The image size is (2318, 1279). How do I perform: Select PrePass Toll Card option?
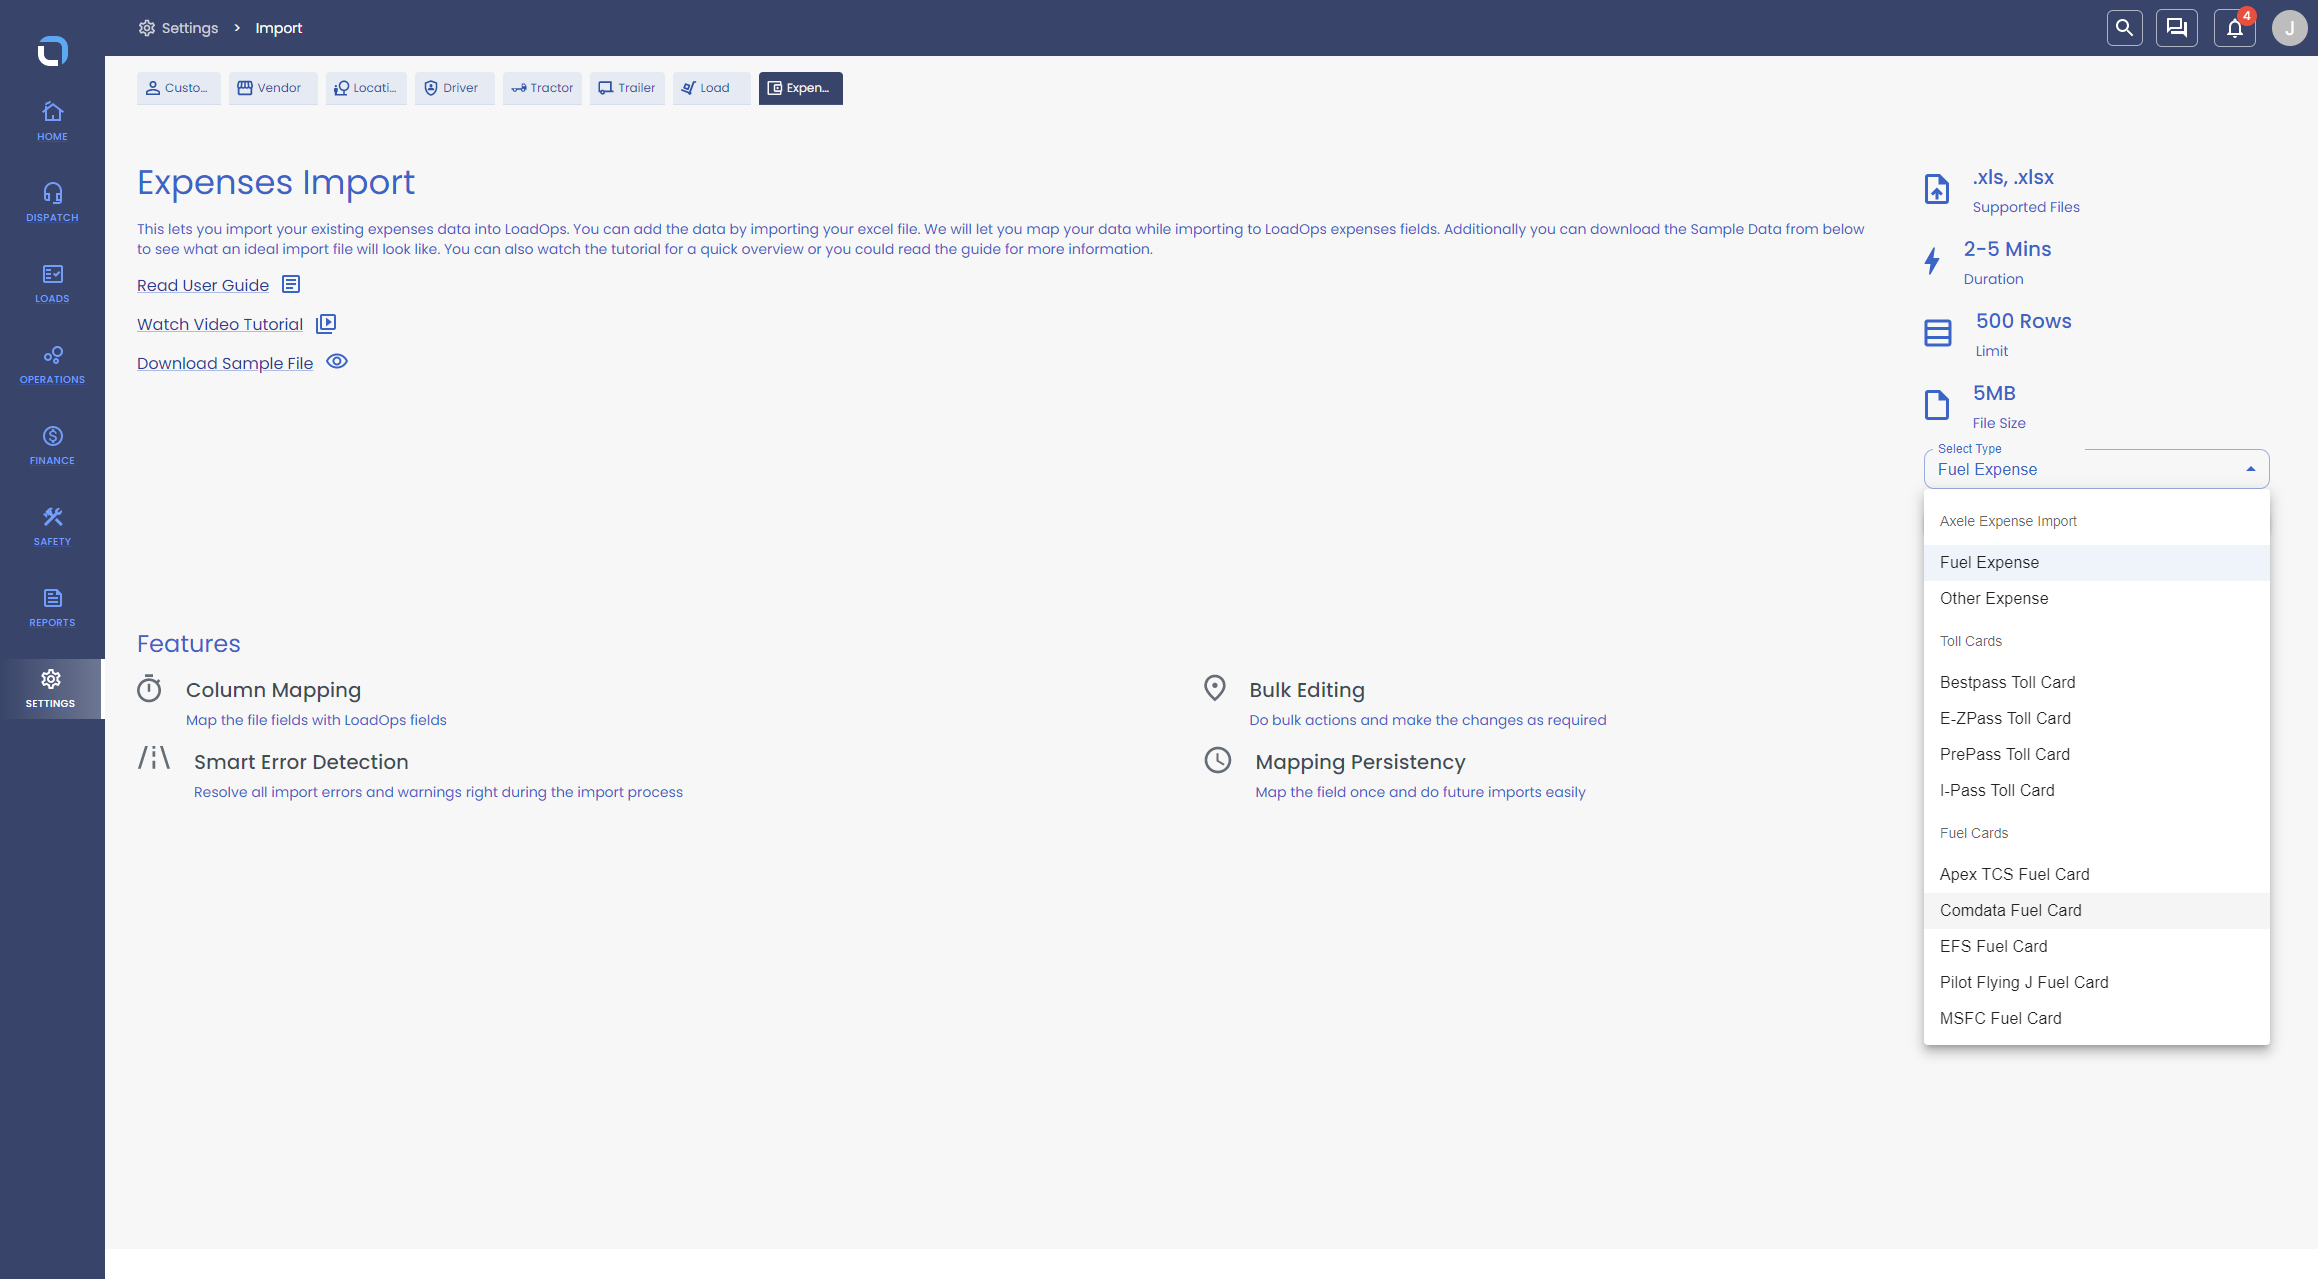click(x=2097, y=754)
